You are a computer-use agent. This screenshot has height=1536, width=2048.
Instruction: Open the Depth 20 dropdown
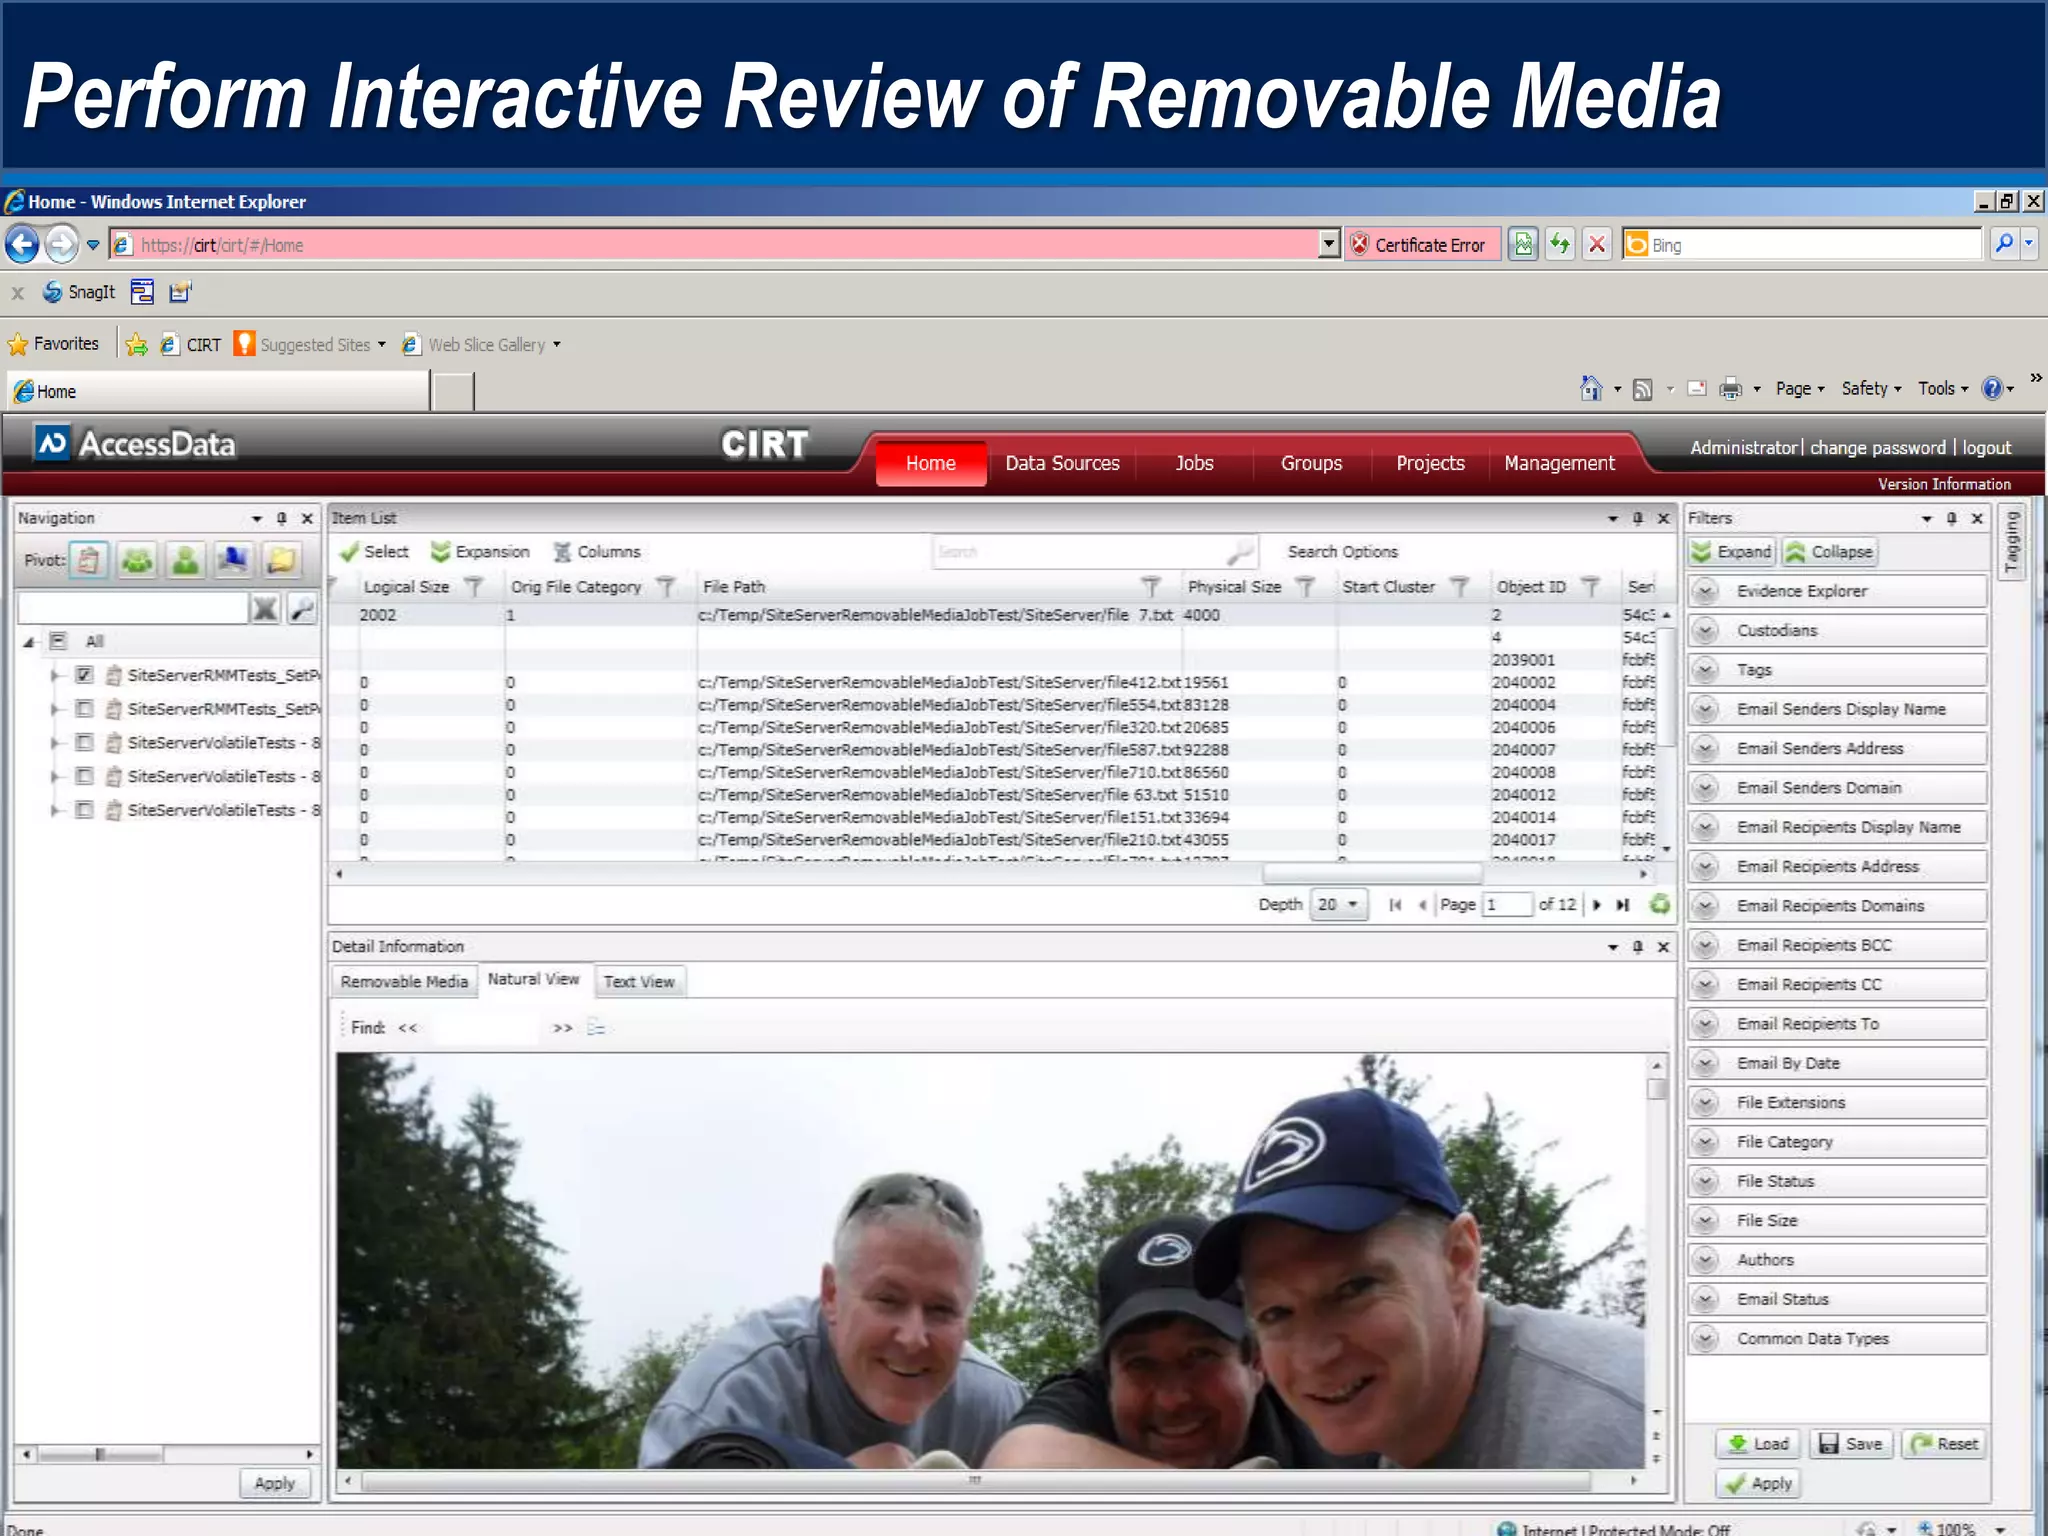[x=1338, y=905]
